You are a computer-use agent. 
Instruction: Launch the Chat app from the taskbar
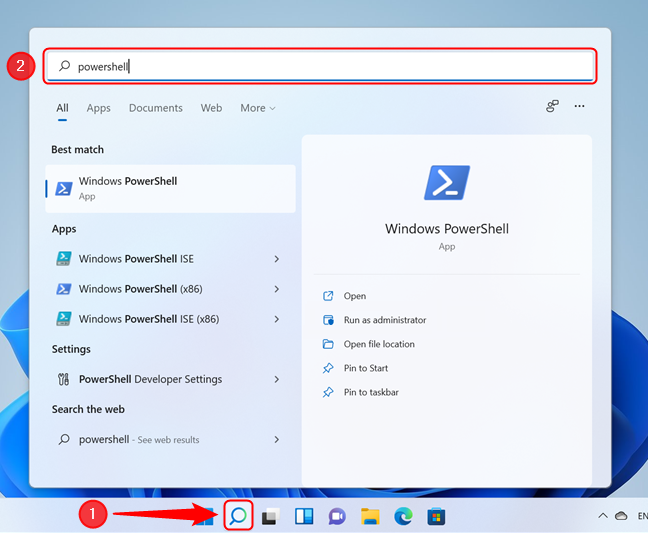click(337, 516)
